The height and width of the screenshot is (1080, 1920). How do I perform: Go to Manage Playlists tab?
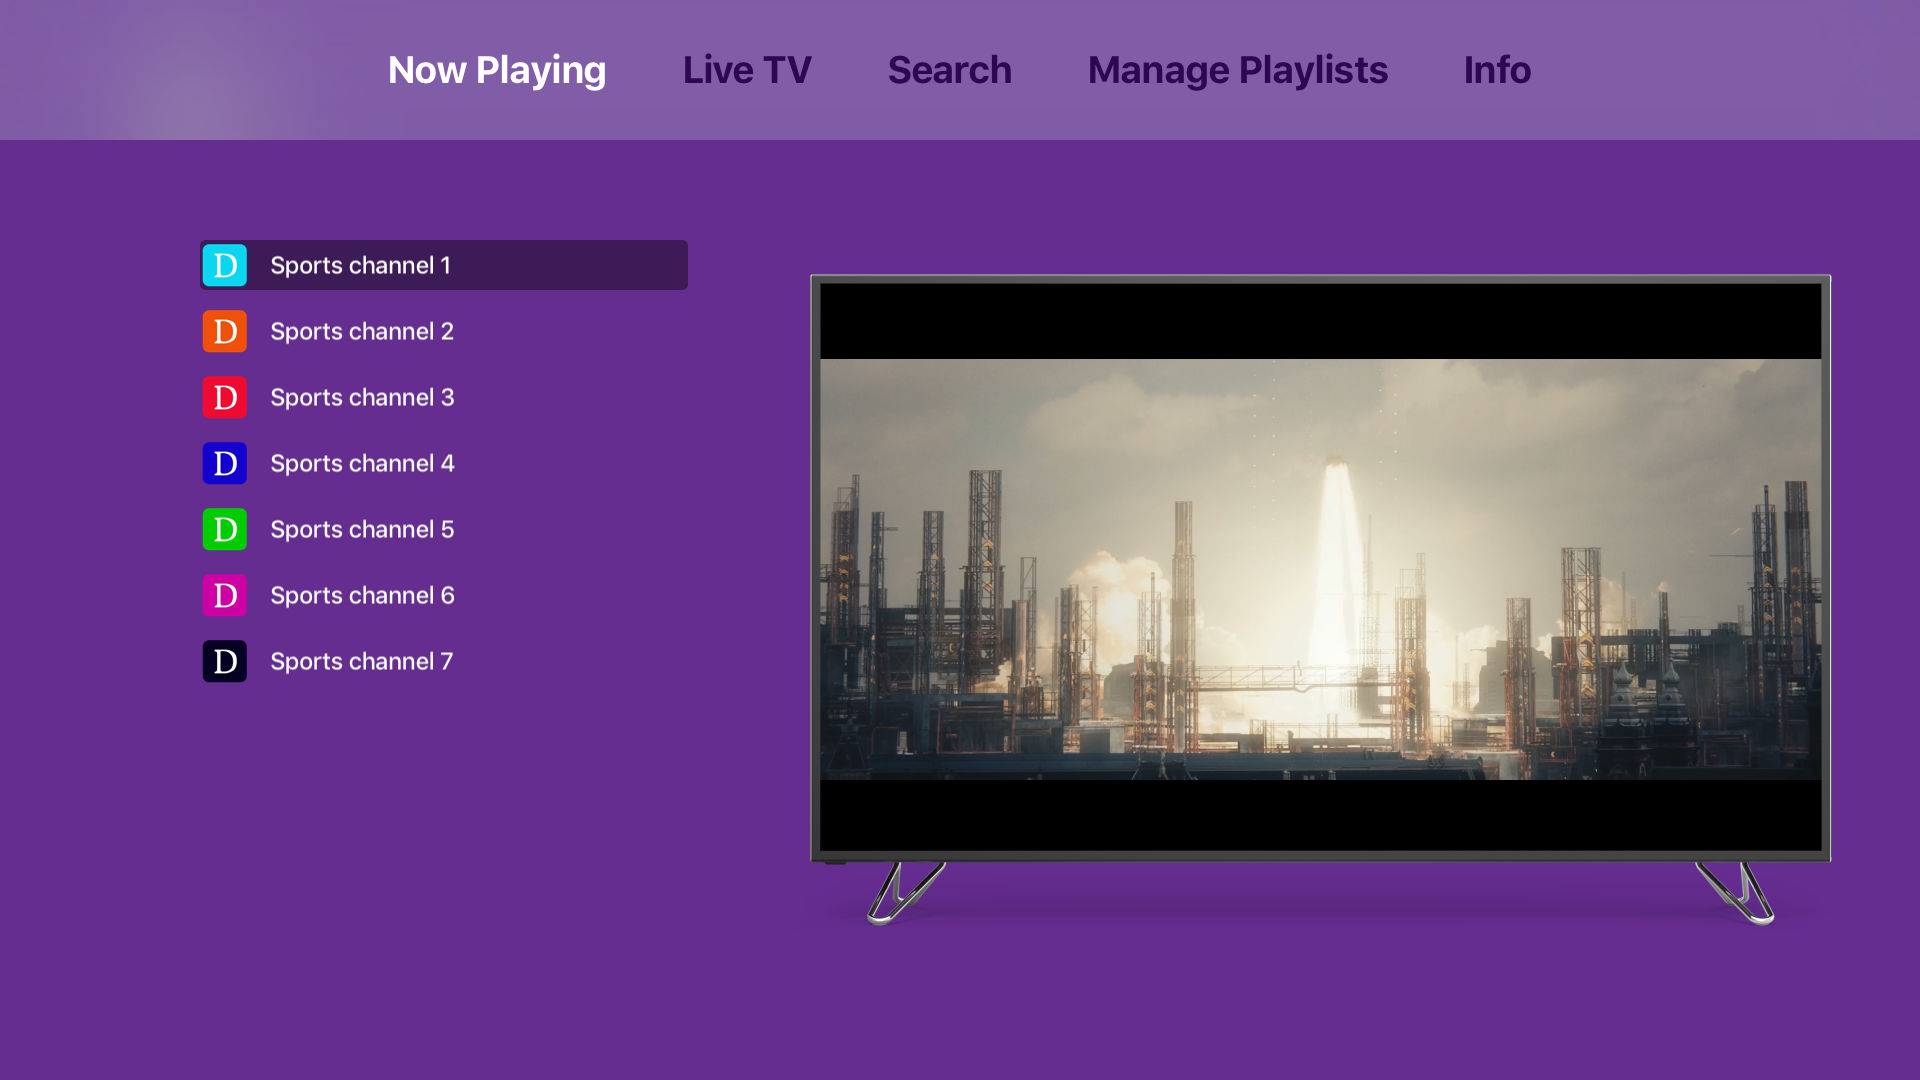pos(1238,70)
